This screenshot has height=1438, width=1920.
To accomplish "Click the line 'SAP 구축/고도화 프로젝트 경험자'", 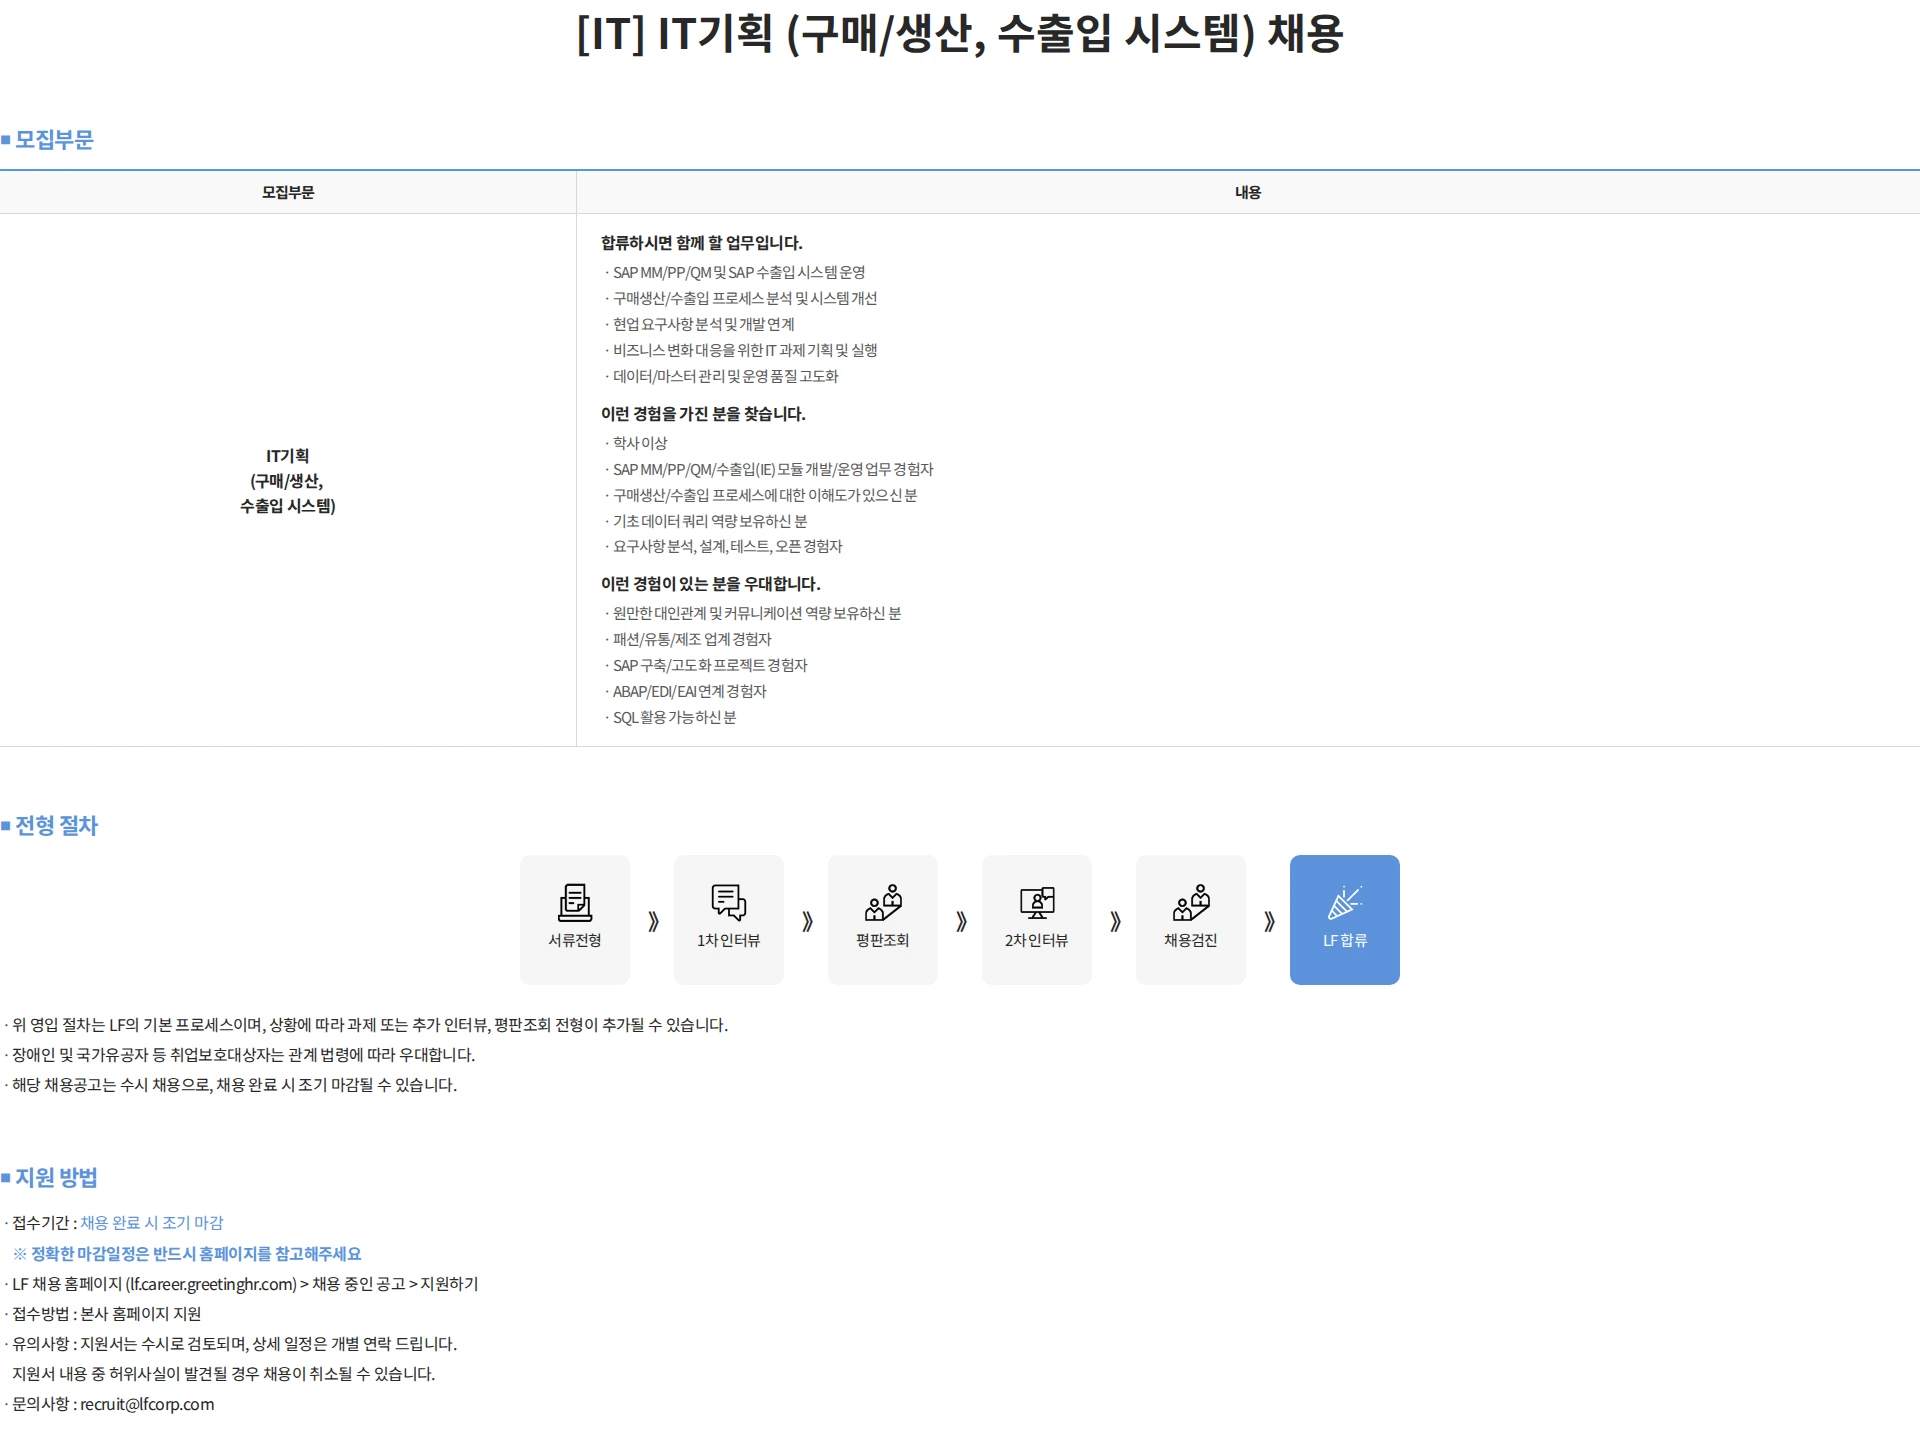I will point(710,665).
